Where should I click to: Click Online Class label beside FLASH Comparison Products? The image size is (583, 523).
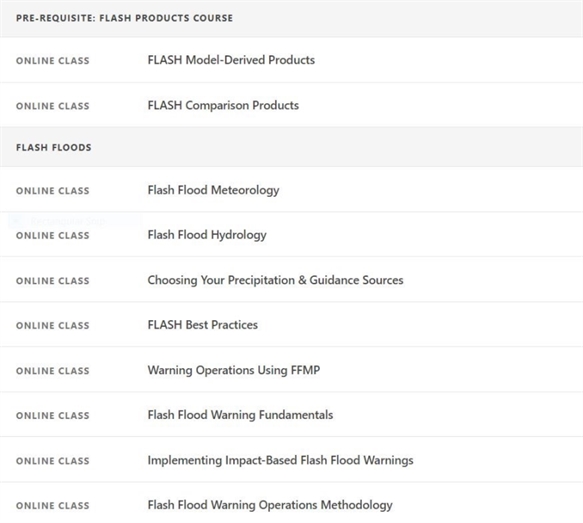click(52, 106)
